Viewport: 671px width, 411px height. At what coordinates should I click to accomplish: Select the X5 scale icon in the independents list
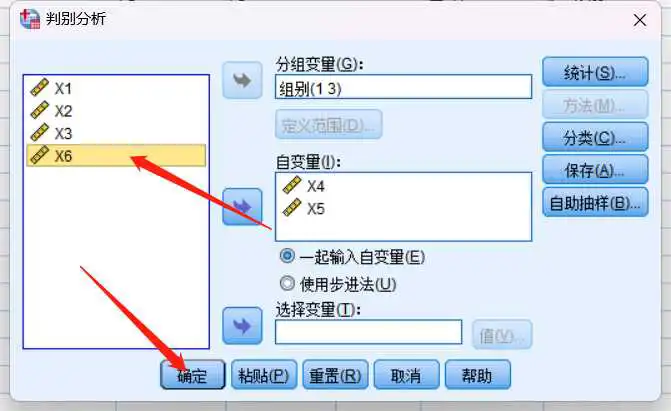pos(292,208)
